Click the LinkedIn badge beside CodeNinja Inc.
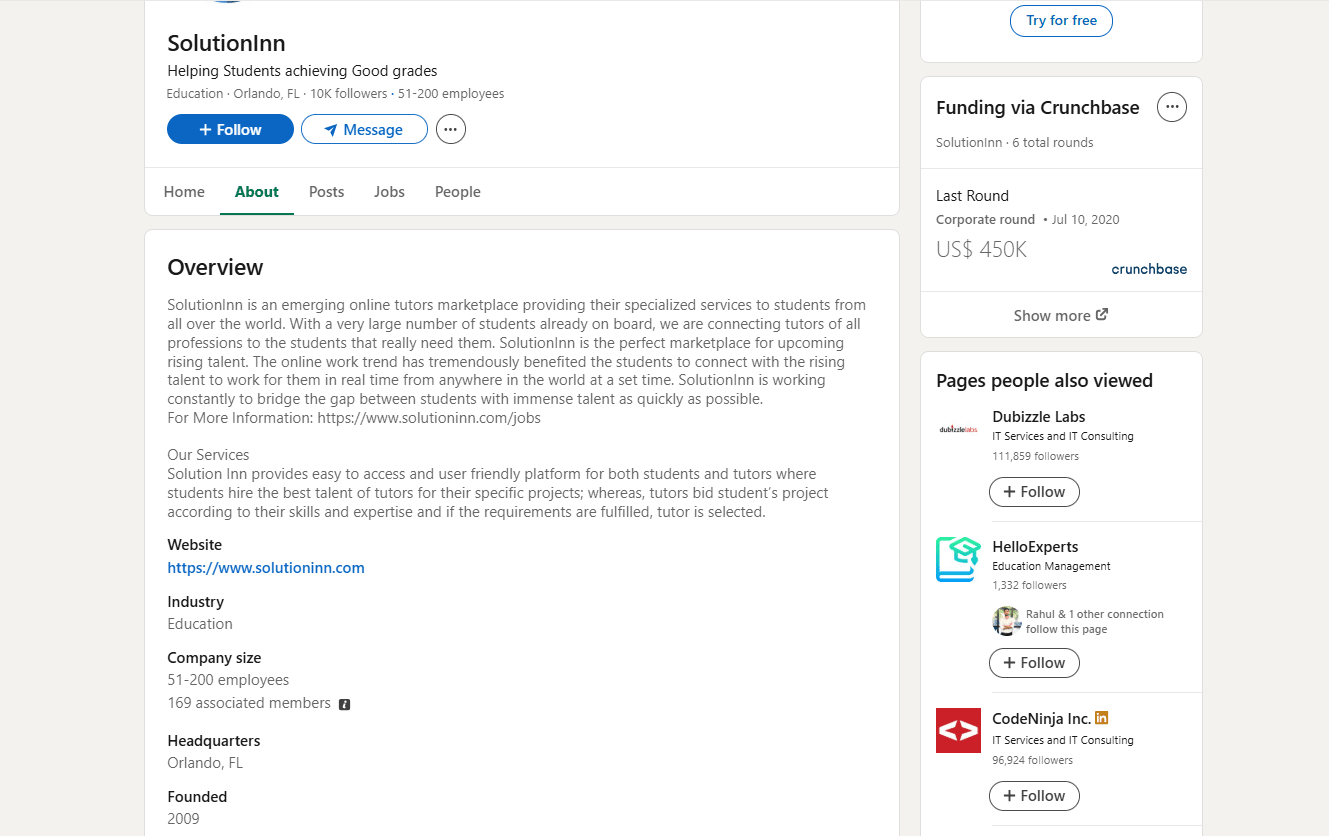 click(x=1102, y=718)
